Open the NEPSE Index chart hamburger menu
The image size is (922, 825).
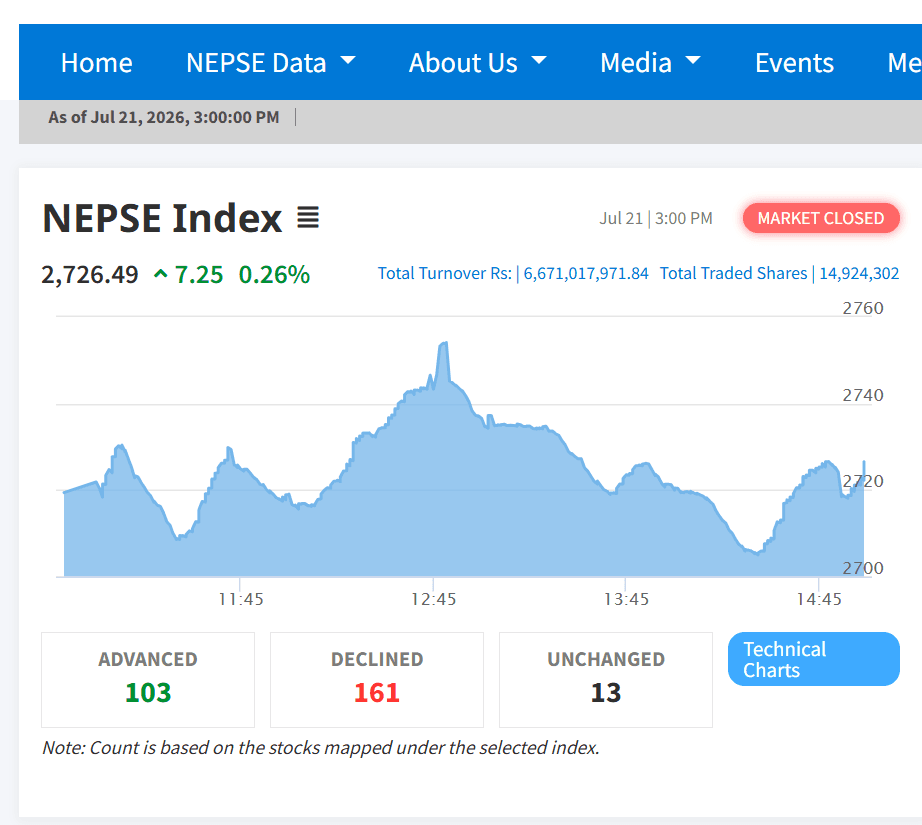(308, 218)
